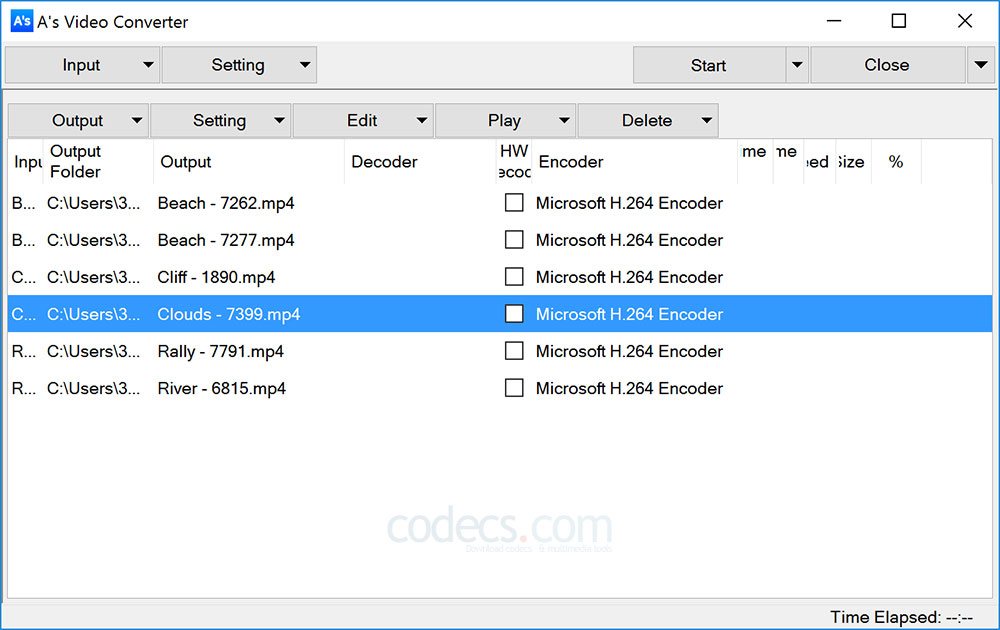
Task: Click the encoder cell for Cliff - 1890.mp4
Action: click(x=629, y=277)
